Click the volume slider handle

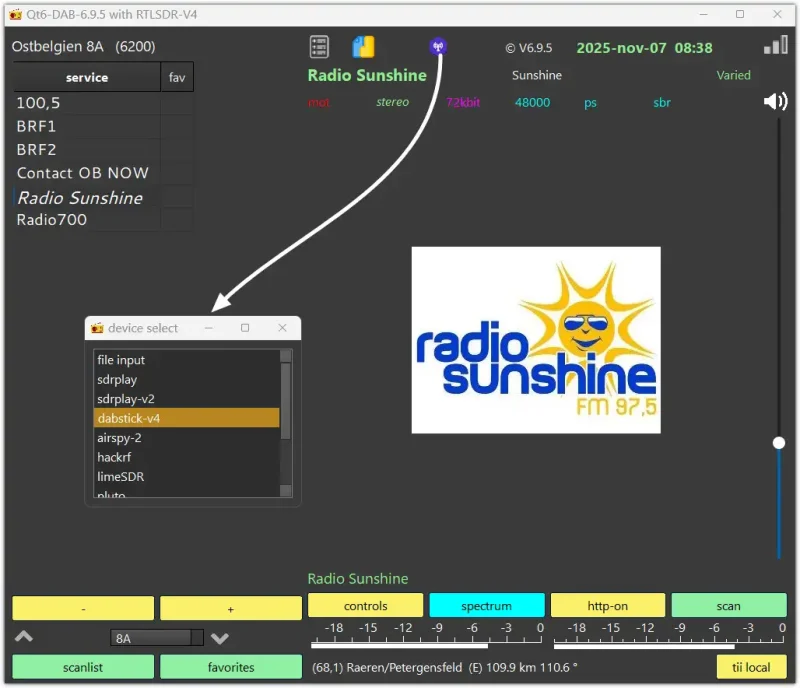779,442
